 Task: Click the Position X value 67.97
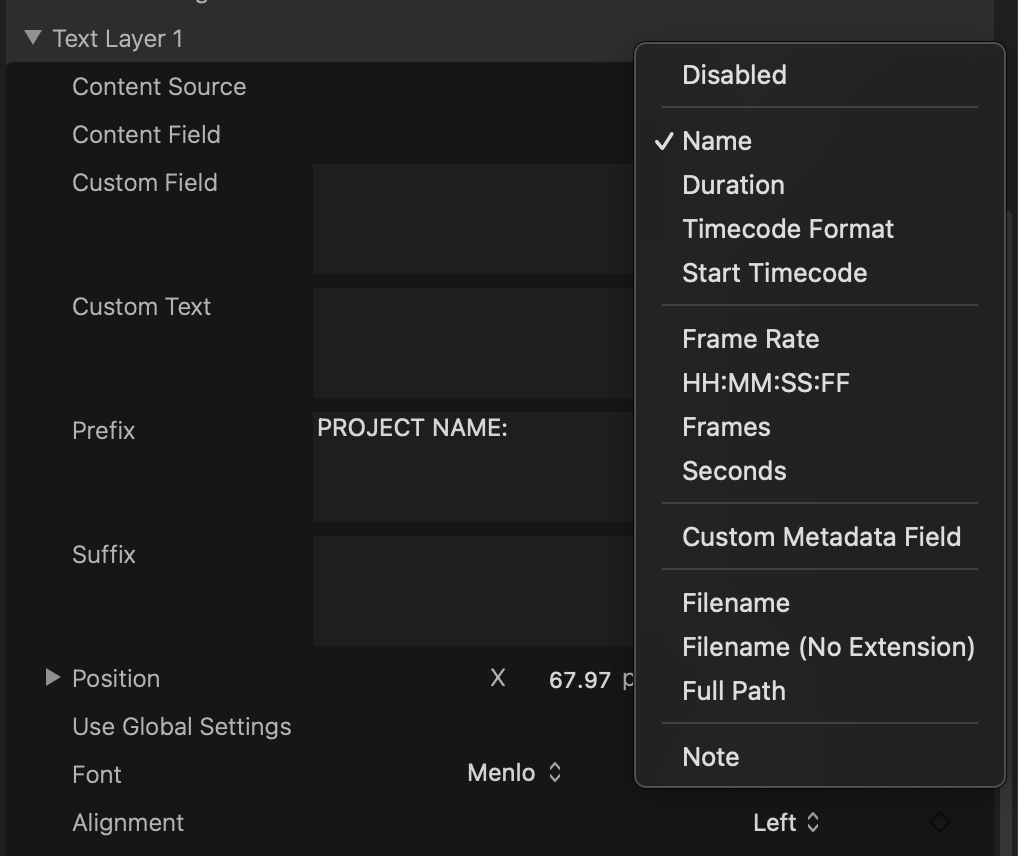point(580,680)
